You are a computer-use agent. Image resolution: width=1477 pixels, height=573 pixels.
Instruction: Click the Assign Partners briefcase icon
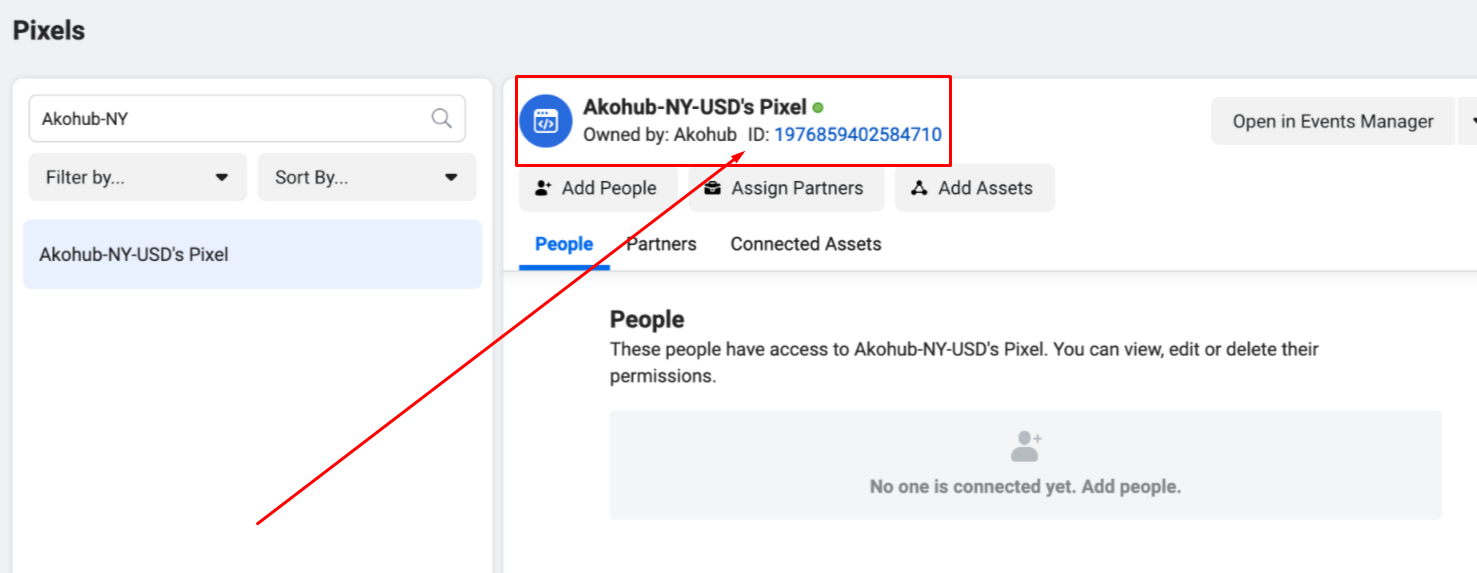pos(712,188)
